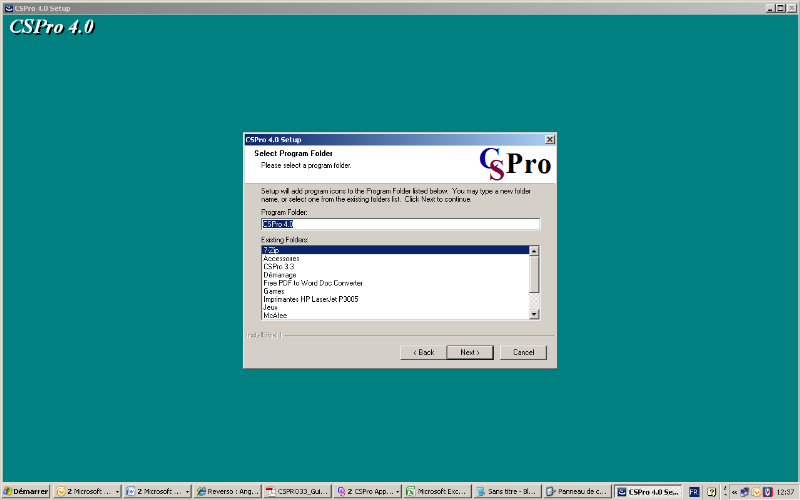Click the folder list scroll-down arrow
The image size is (800, 500).
[534, 314]
